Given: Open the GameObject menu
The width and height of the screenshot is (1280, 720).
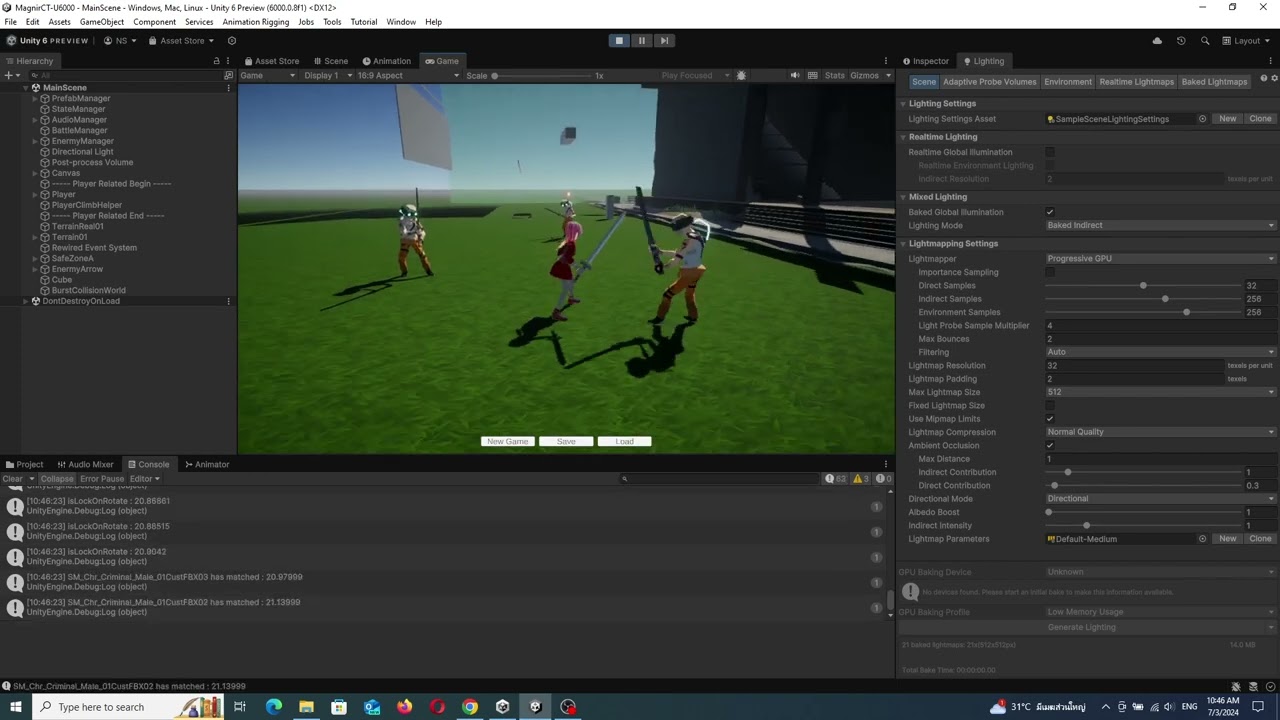Looking at the screenshot, I should tap(100, 21).
